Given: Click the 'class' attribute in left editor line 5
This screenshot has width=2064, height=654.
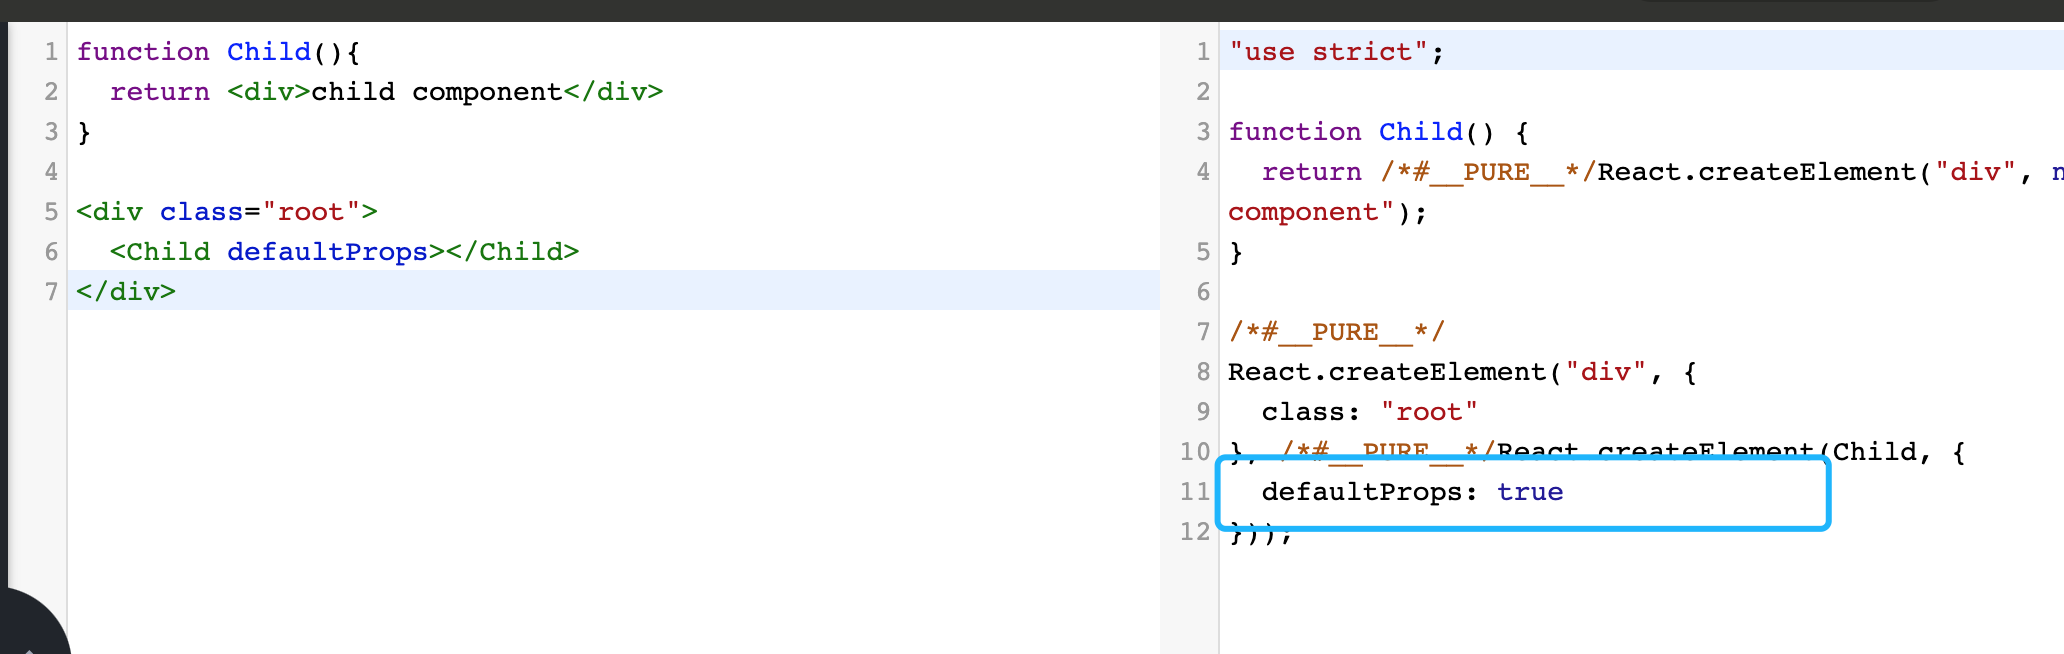Looking at the screenshot, I should 202,212.
